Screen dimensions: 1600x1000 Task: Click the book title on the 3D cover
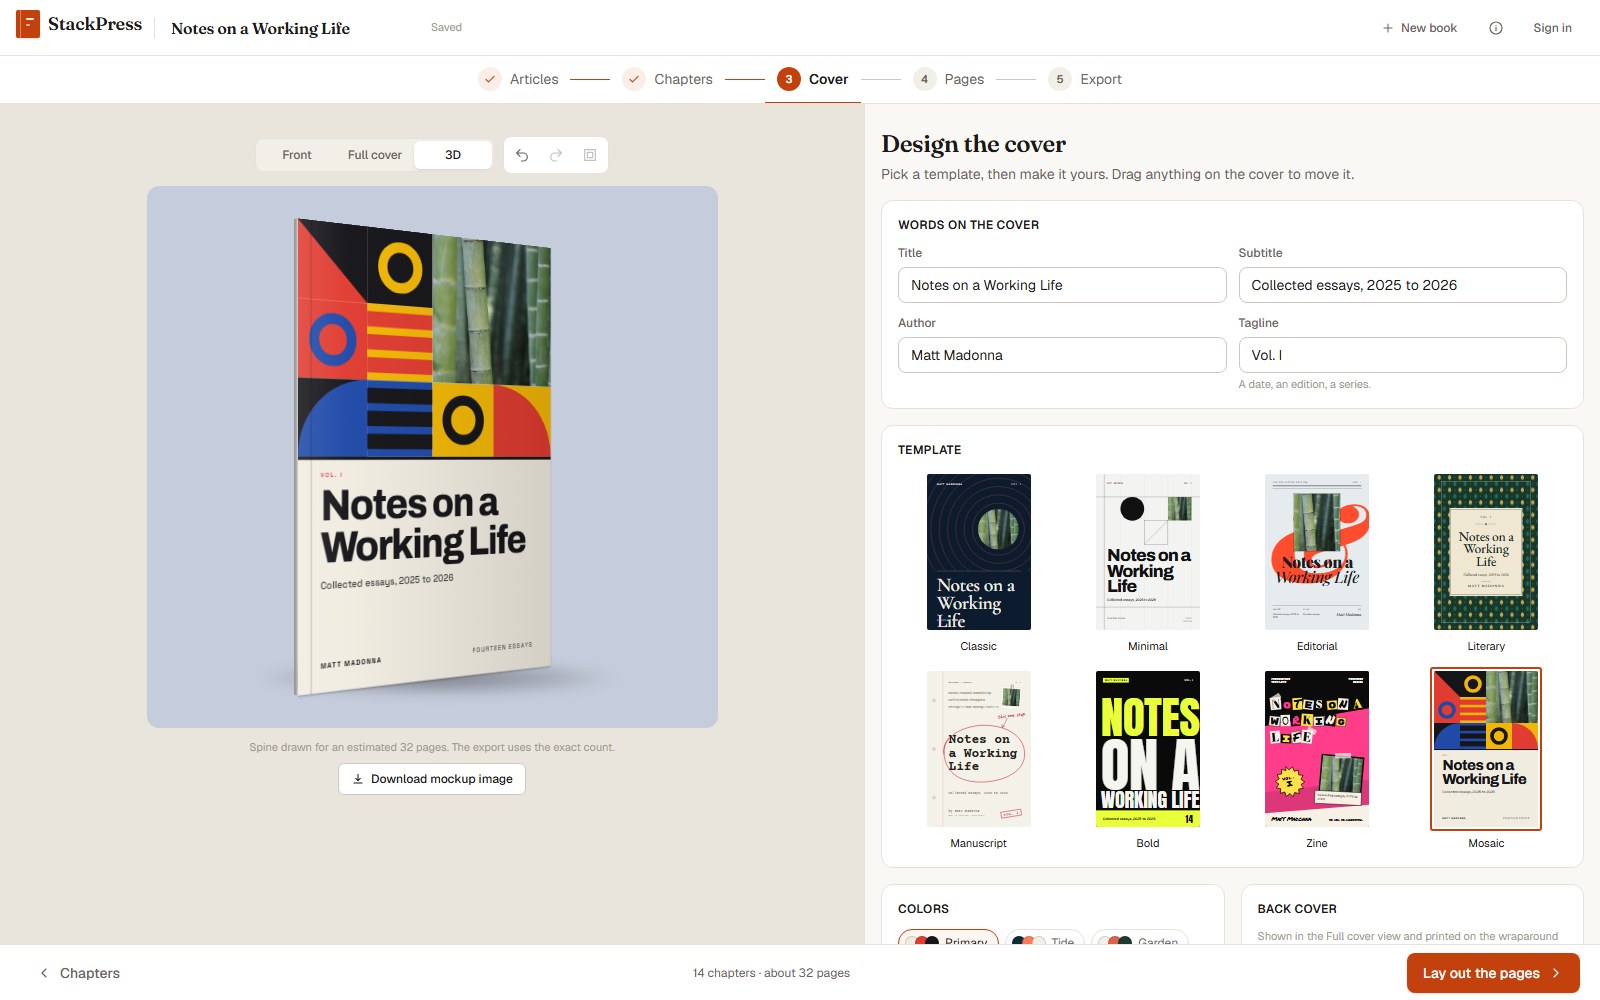pos(423,525)
